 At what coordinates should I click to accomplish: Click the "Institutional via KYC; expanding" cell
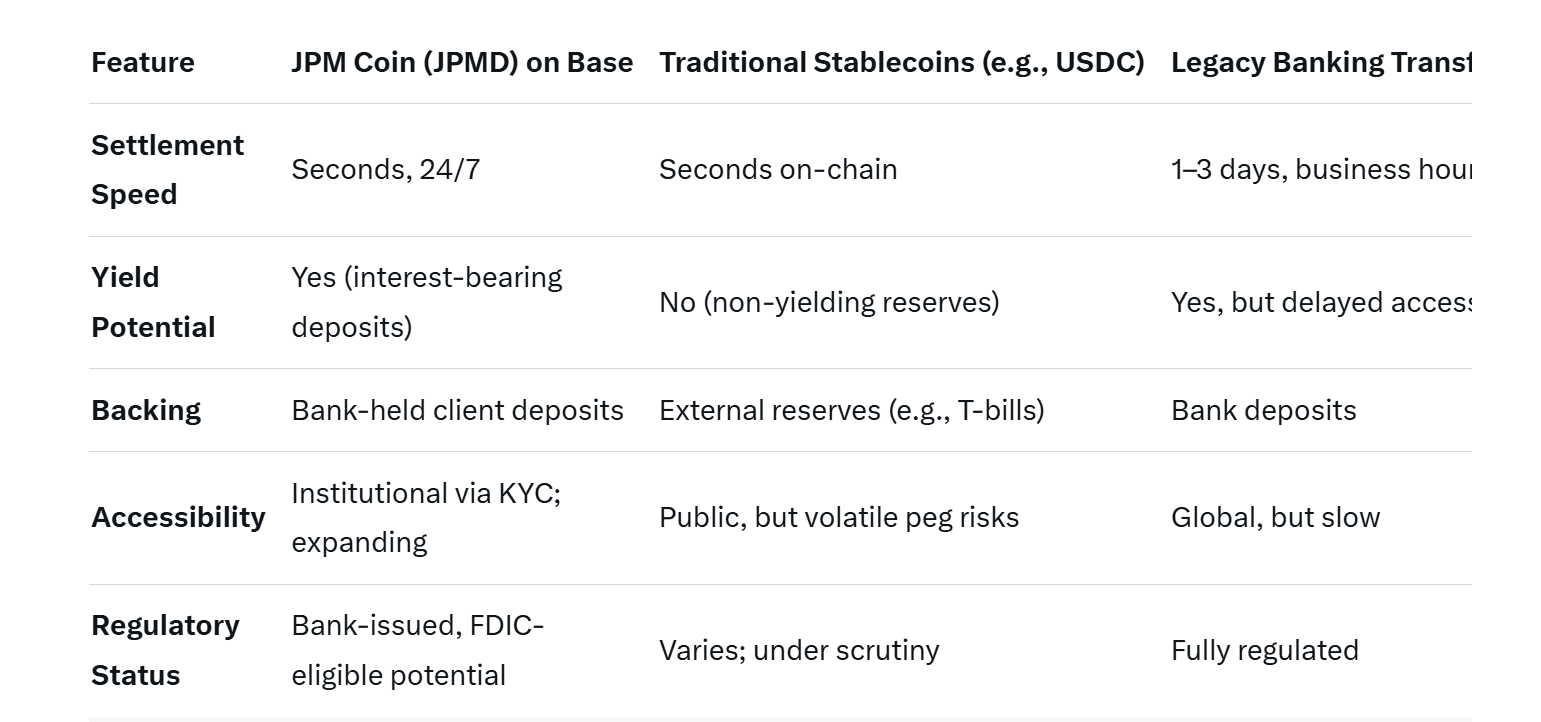tap(425, 517)
